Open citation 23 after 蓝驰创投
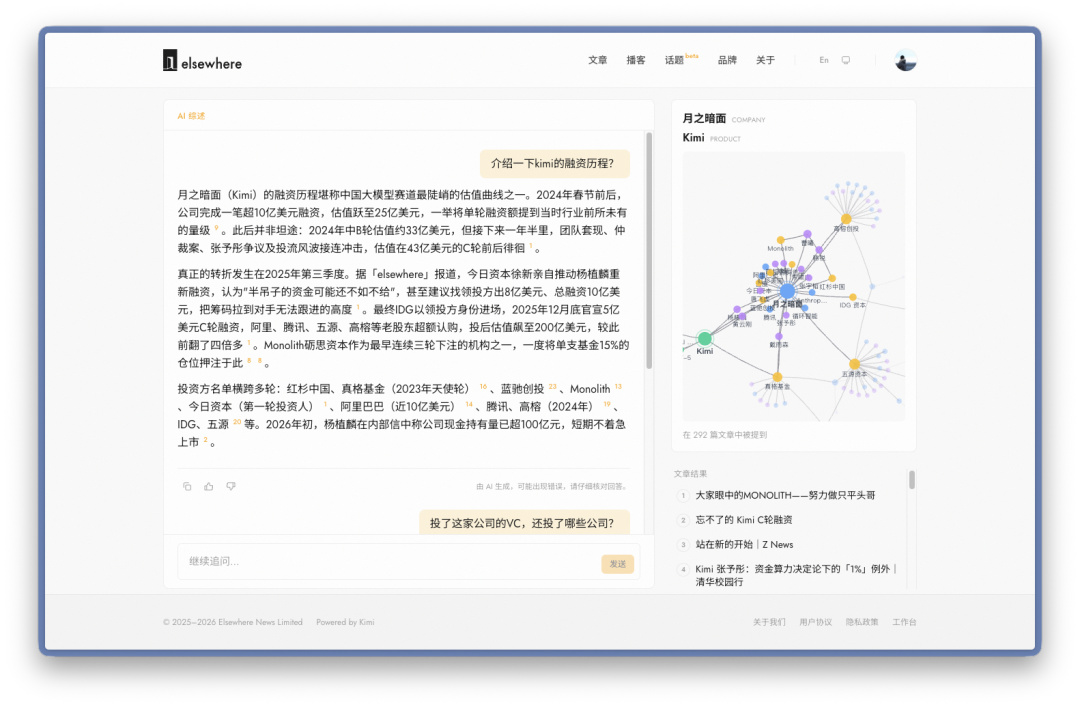 (552, 387)
